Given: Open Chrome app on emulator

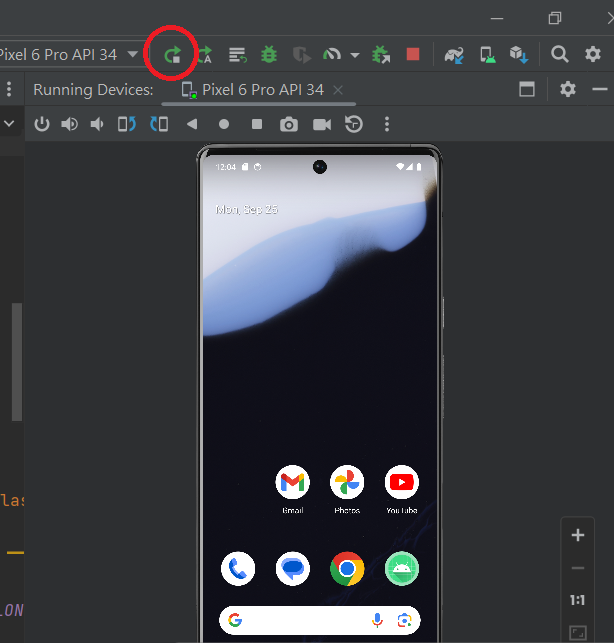Looking at the screenshot, I should pos(347,569).
